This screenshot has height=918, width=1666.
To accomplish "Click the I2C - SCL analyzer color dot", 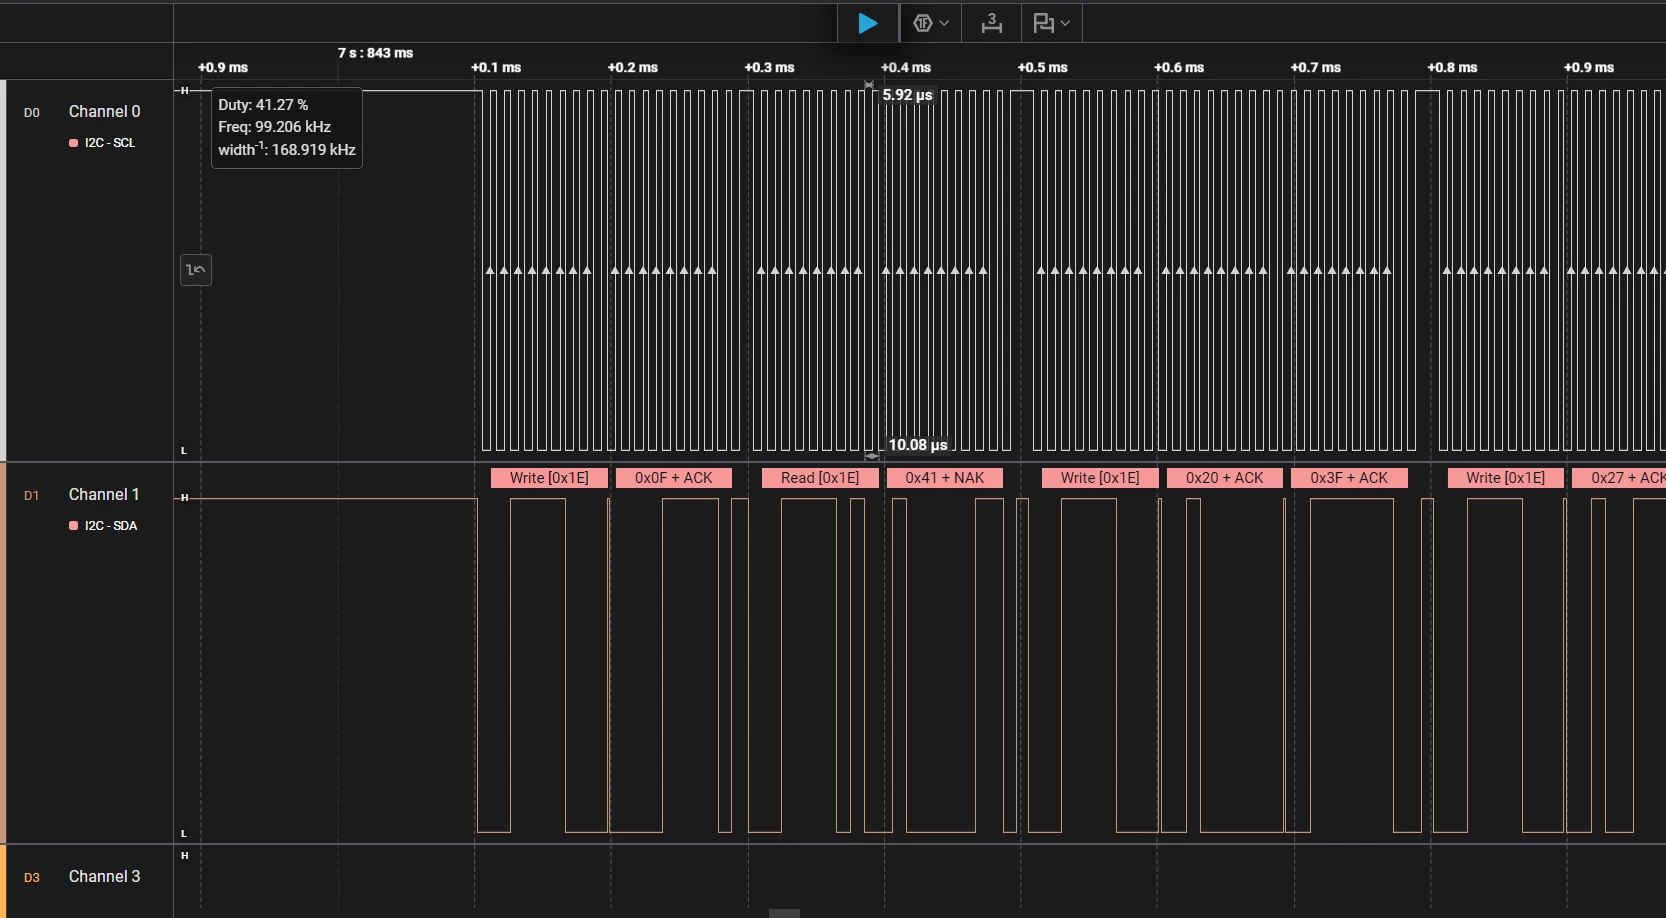I will pyautogui.click(x=73, y=143).
